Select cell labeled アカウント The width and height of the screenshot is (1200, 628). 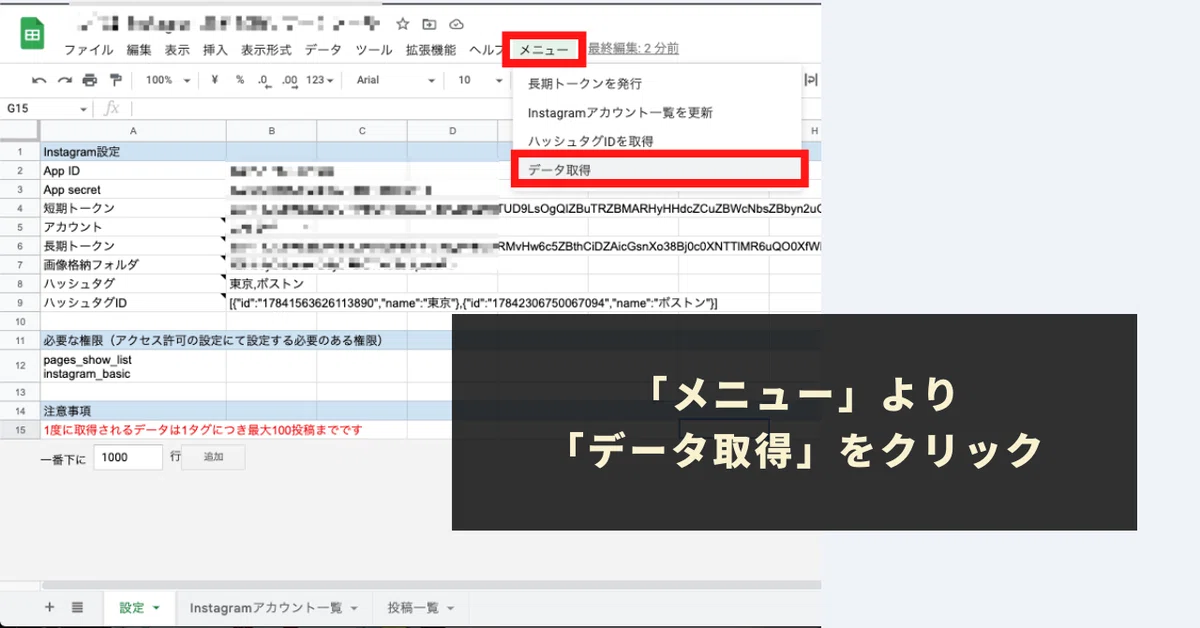tap(133, 227)
